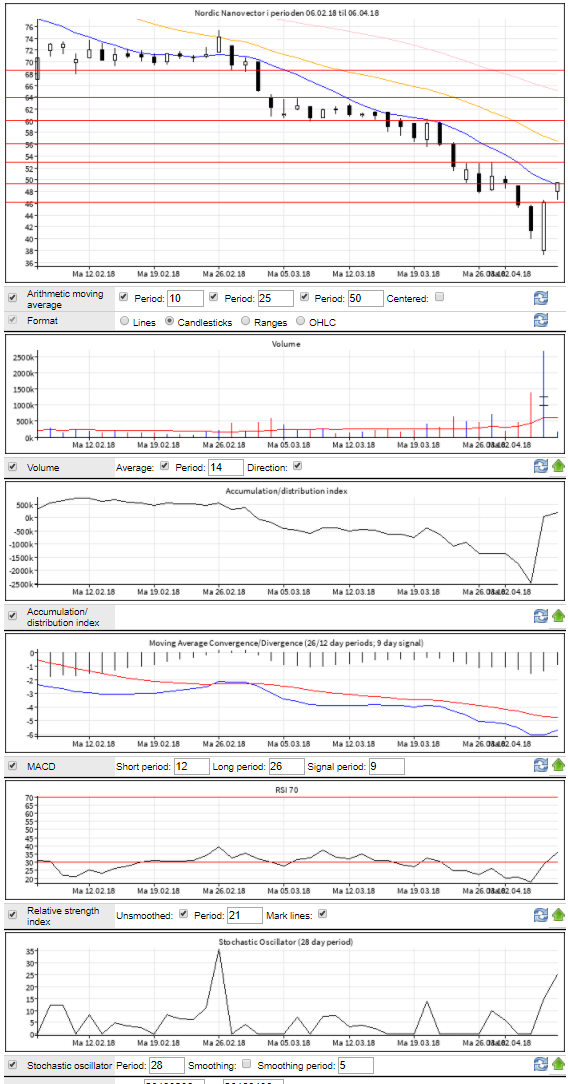Refresh the Stochastic oscillator

click(541, 1065)
